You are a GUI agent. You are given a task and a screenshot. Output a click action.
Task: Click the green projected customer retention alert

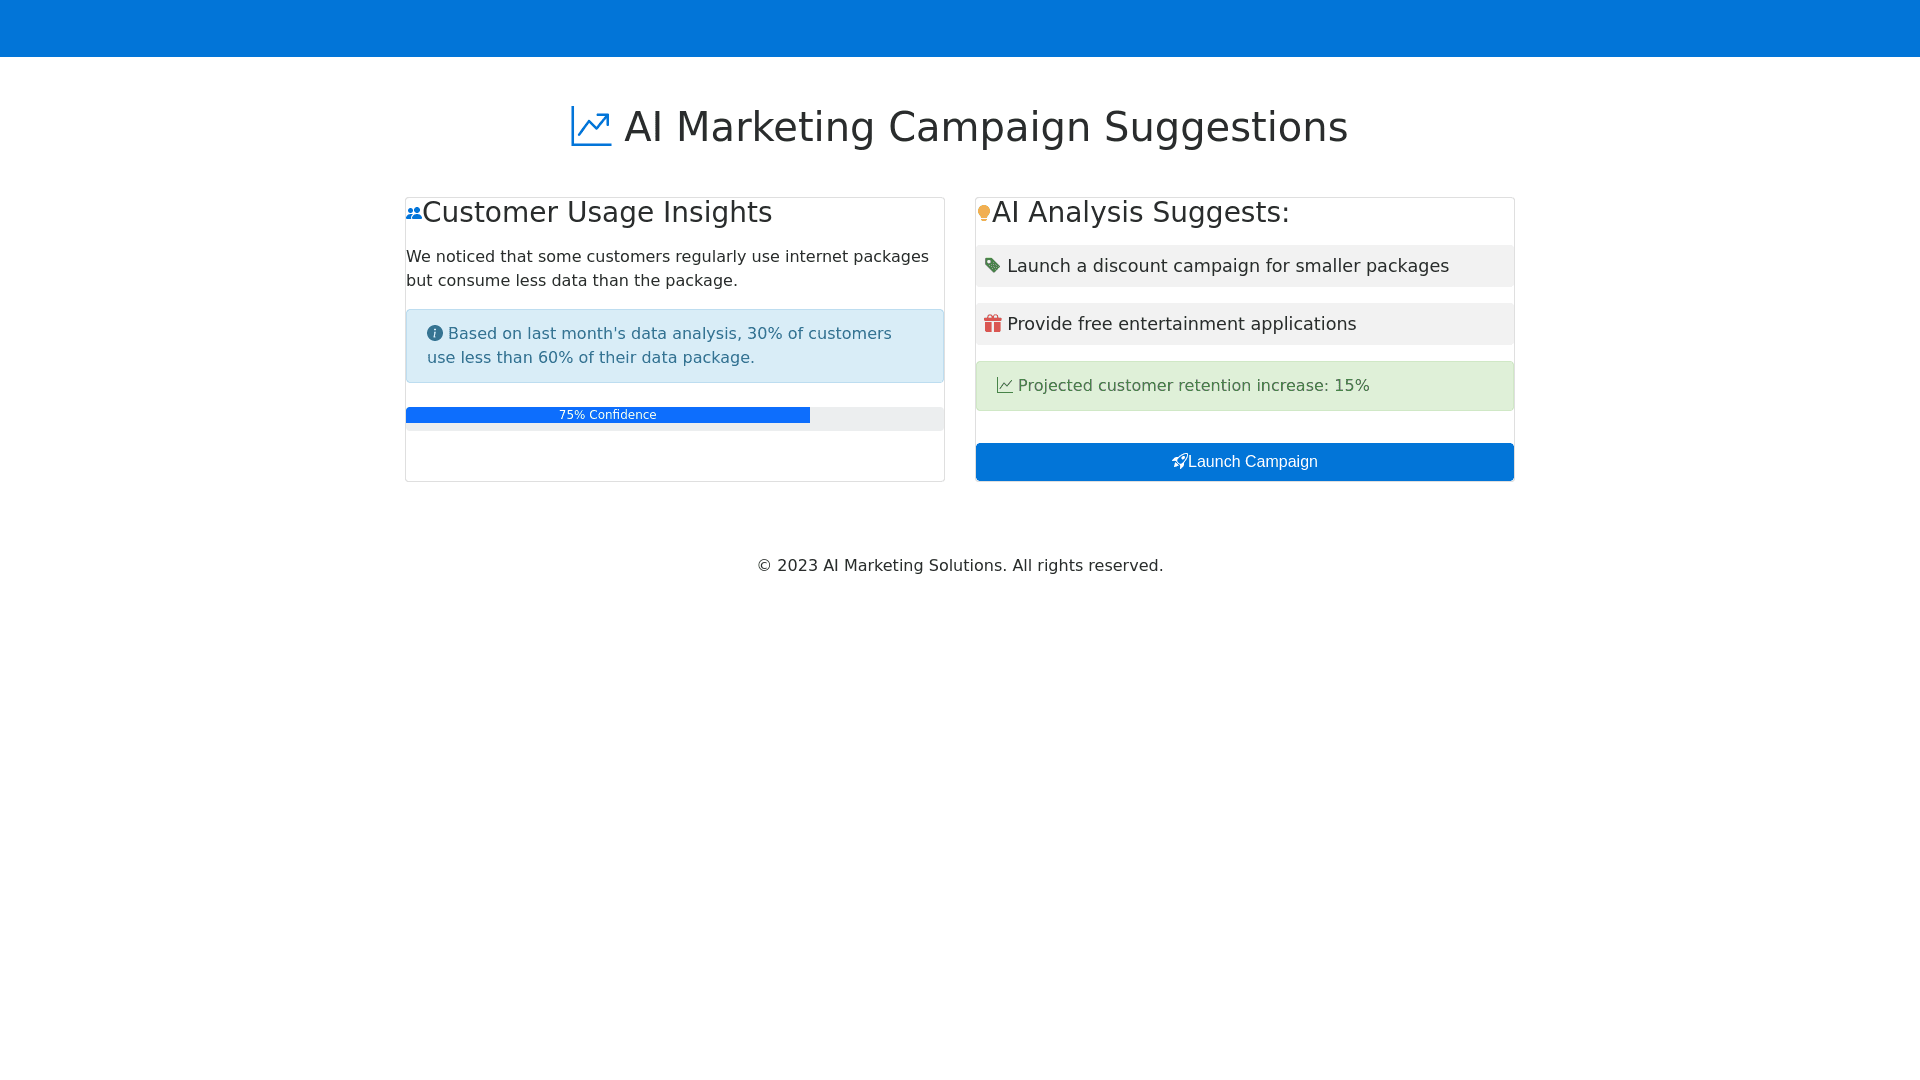[x=1244, y=386]
